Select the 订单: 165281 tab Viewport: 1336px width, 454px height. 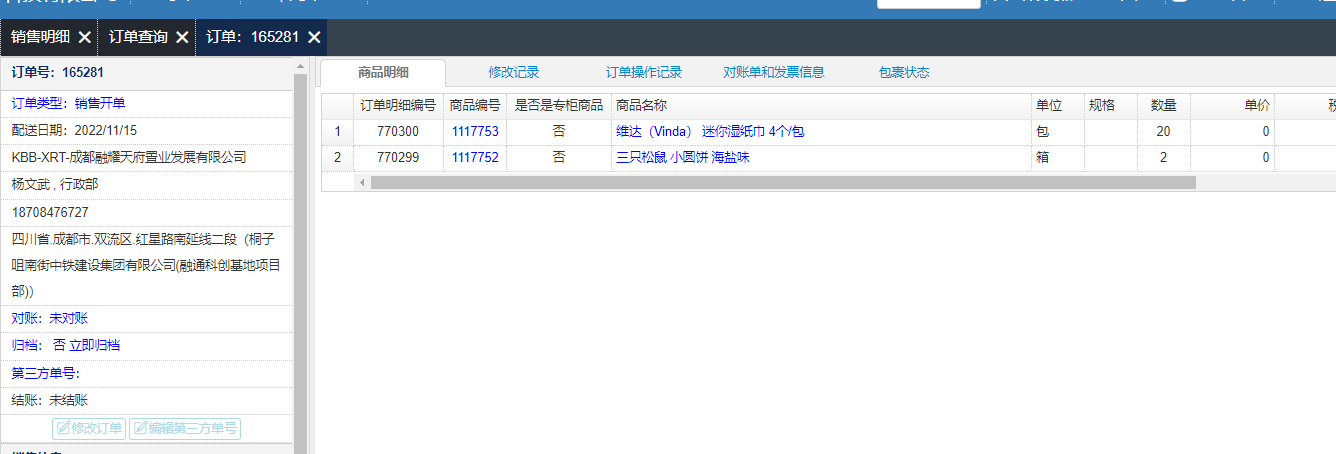tap(253, 37)
